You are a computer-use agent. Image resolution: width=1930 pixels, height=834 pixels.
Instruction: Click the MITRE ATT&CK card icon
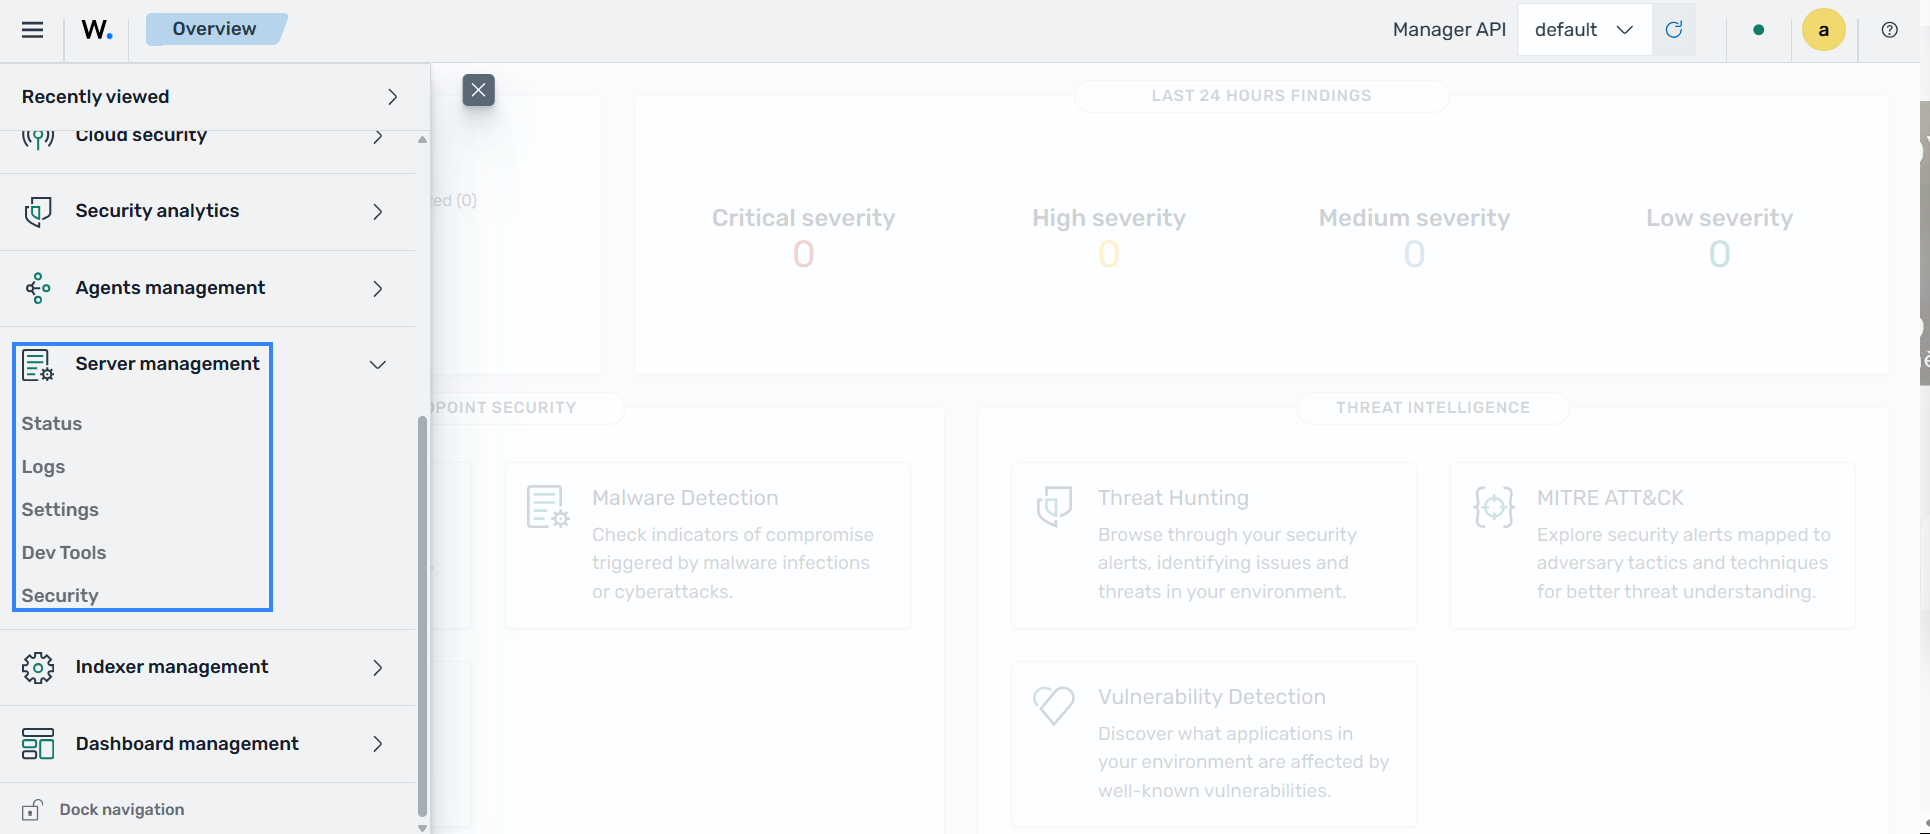click(1494, 507)
